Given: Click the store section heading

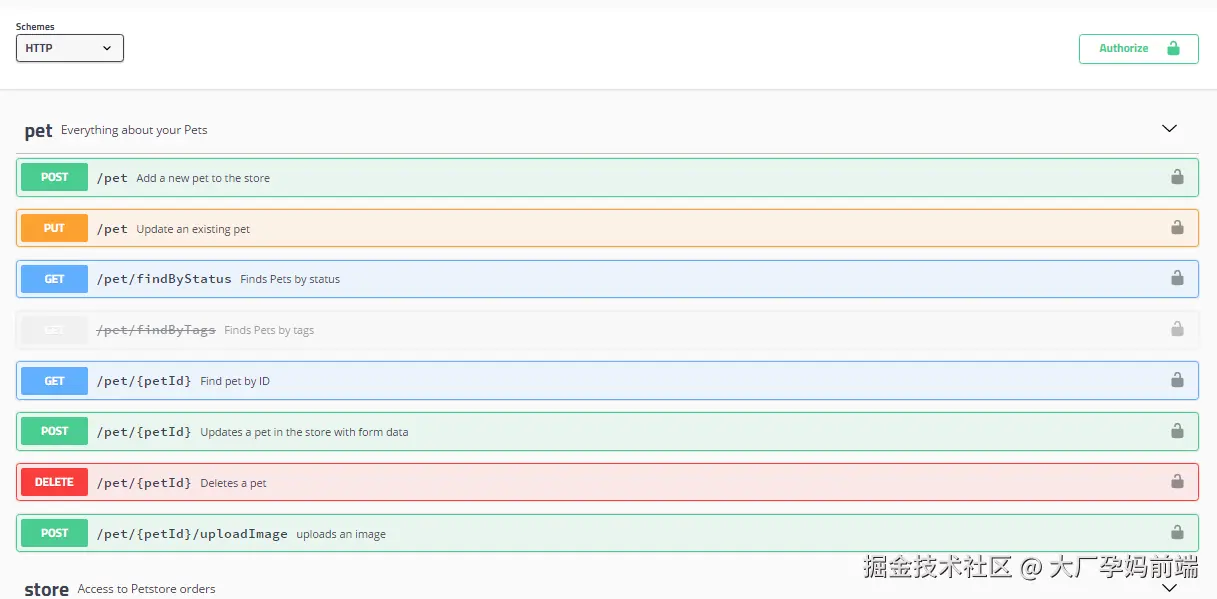Looking at the screenshot, I should pos(46,588).
